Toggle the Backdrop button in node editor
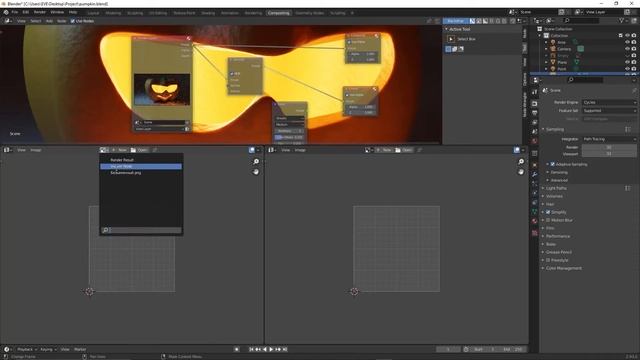Image resolution: width=640 pixels, height=360 pixels. tap(456, 21)
